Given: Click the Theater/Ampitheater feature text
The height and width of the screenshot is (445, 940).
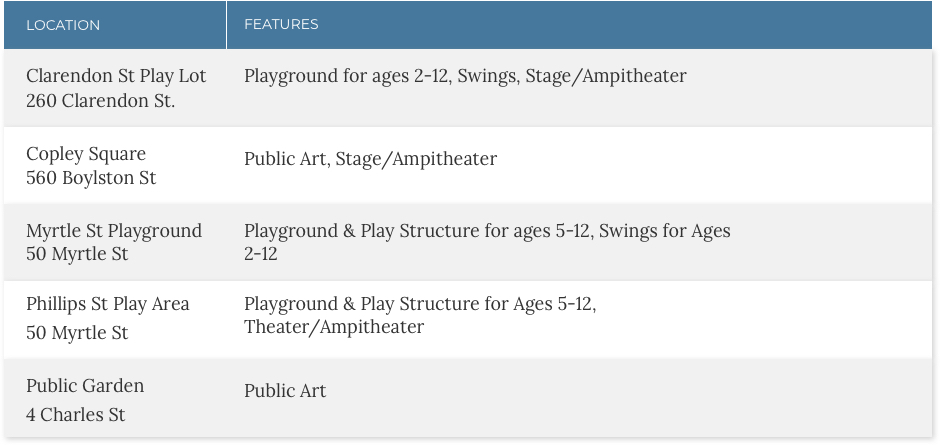Looking at the screenshot, I should 334,327.
